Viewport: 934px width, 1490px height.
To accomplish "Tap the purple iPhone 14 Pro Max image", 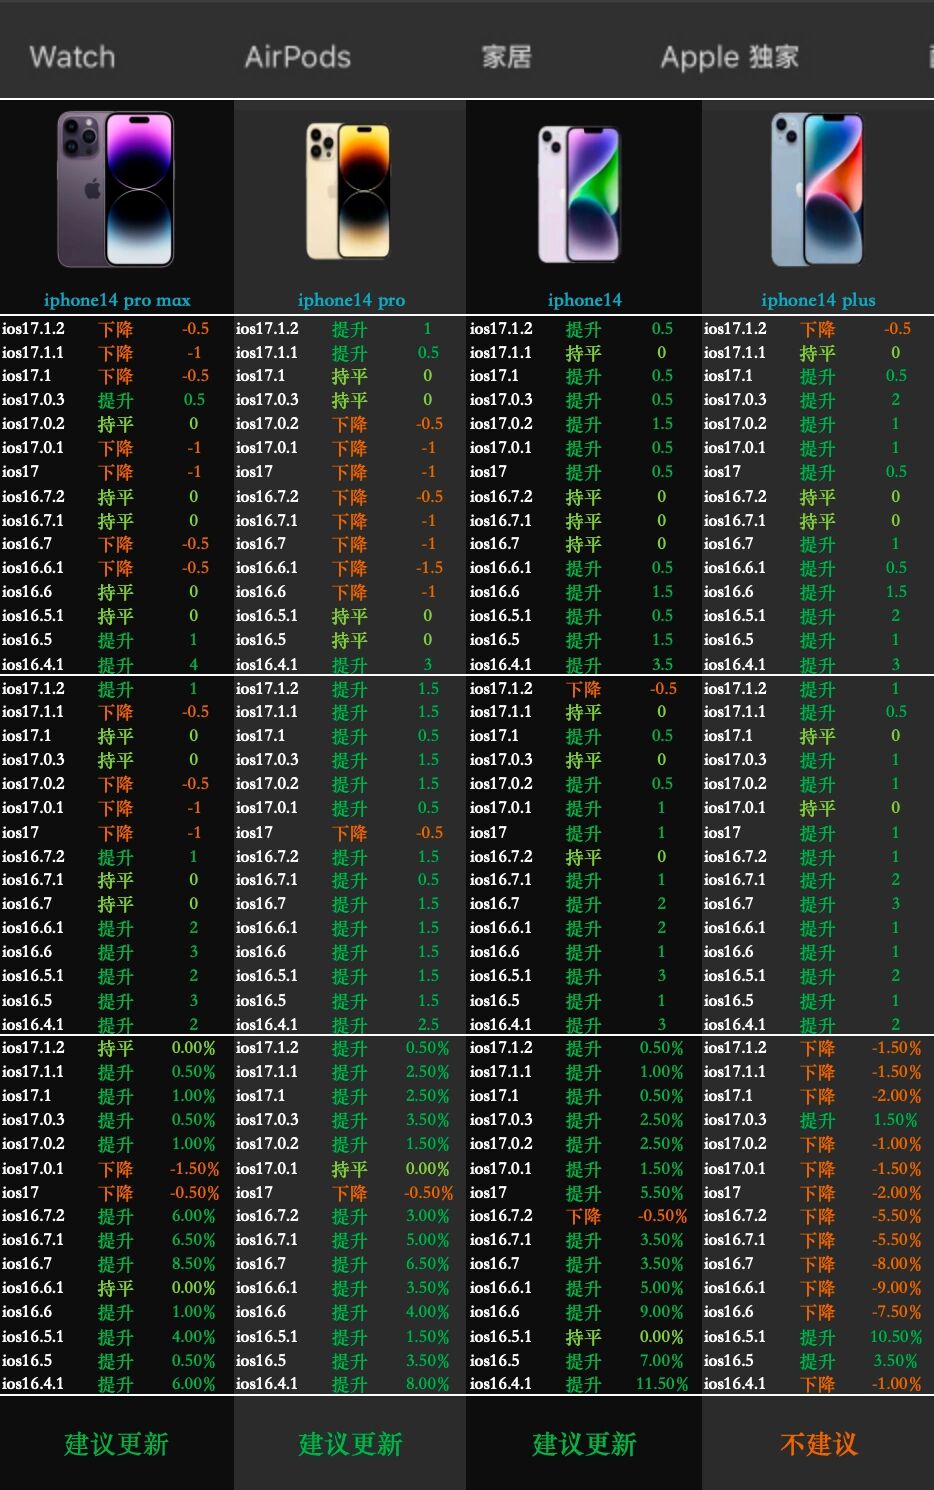I will click(116, 190).
